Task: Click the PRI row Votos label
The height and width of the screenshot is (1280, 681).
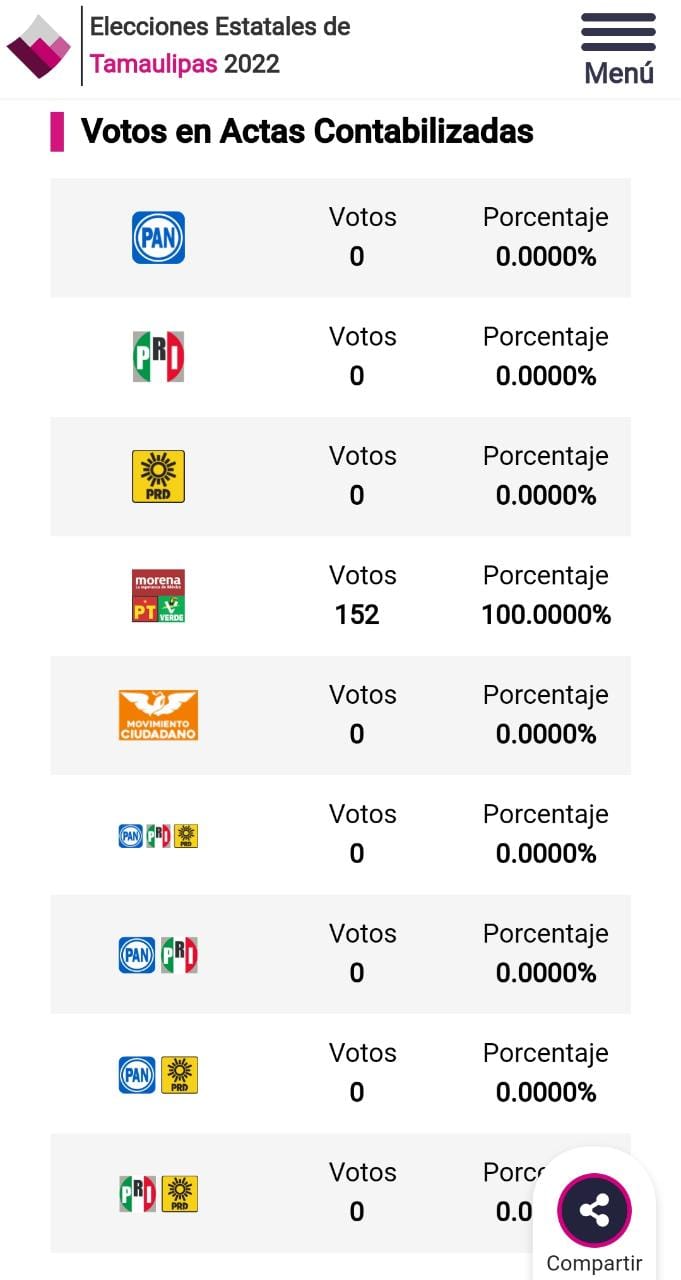Action: (x=363, y=337)
